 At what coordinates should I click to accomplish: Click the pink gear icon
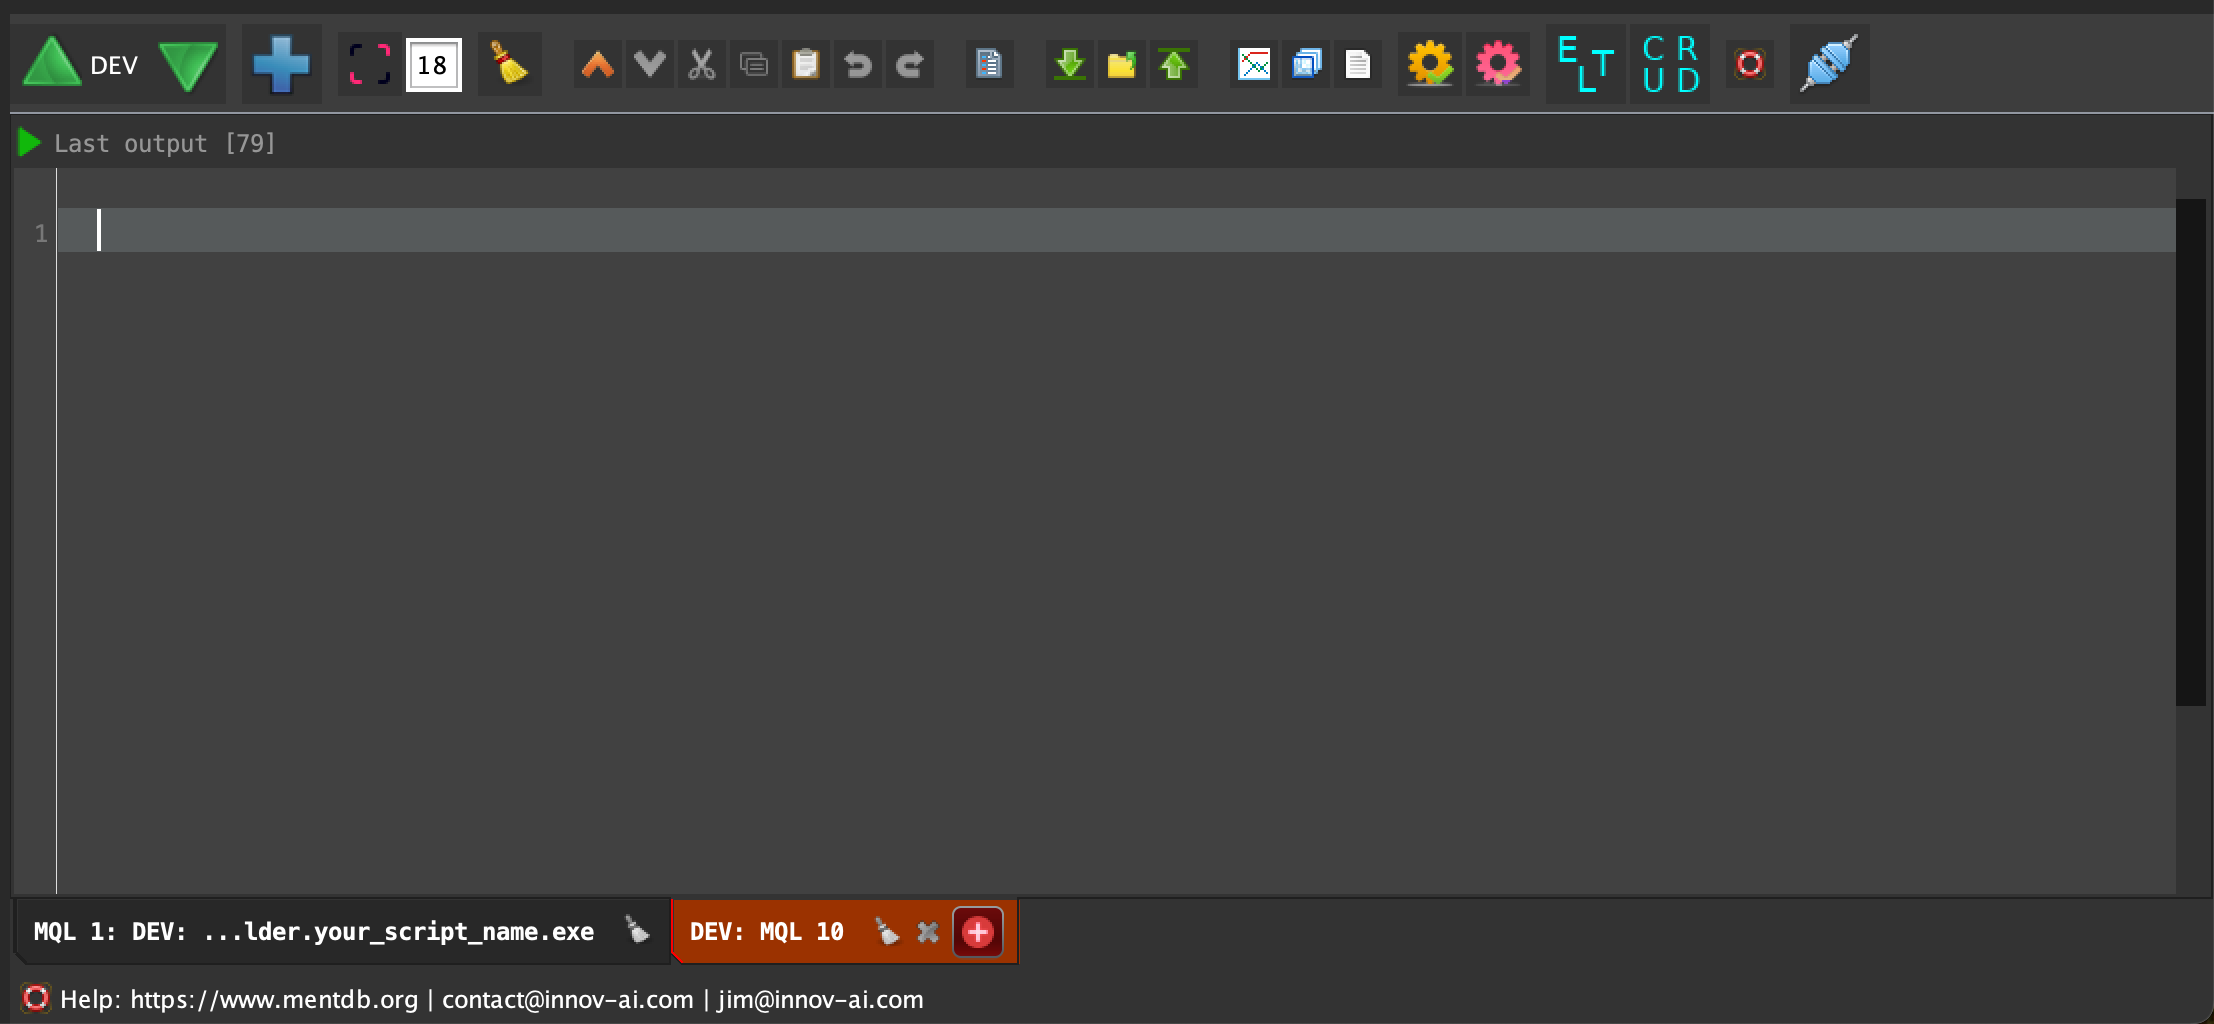(x=1497, y=65)
